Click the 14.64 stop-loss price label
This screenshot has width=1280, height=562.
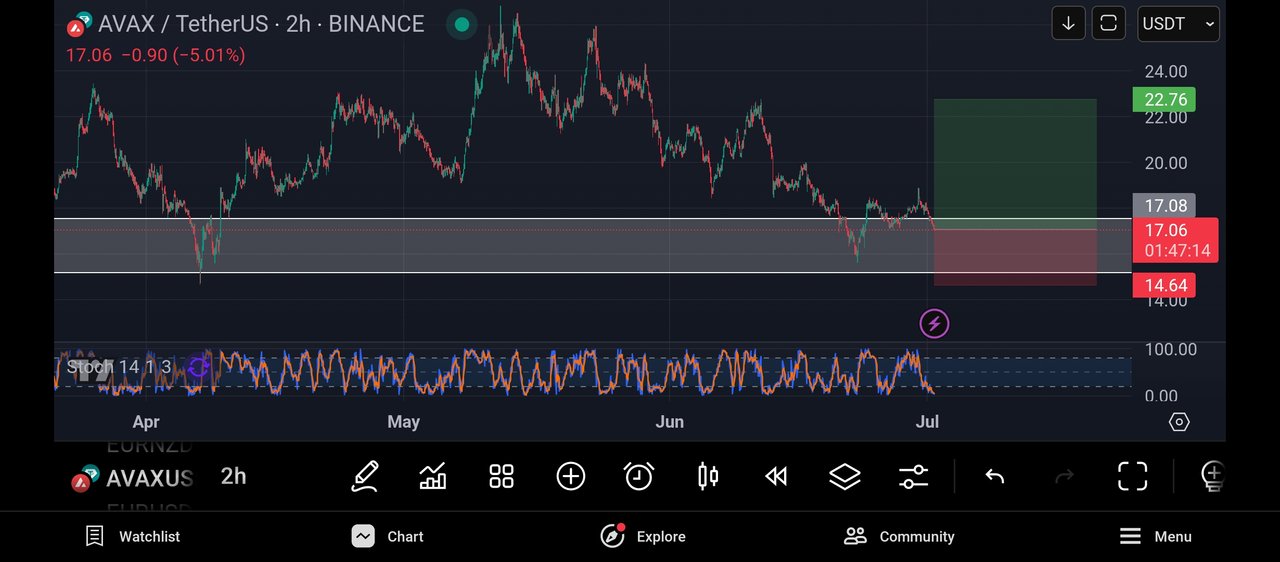[x=1165, y=286]
